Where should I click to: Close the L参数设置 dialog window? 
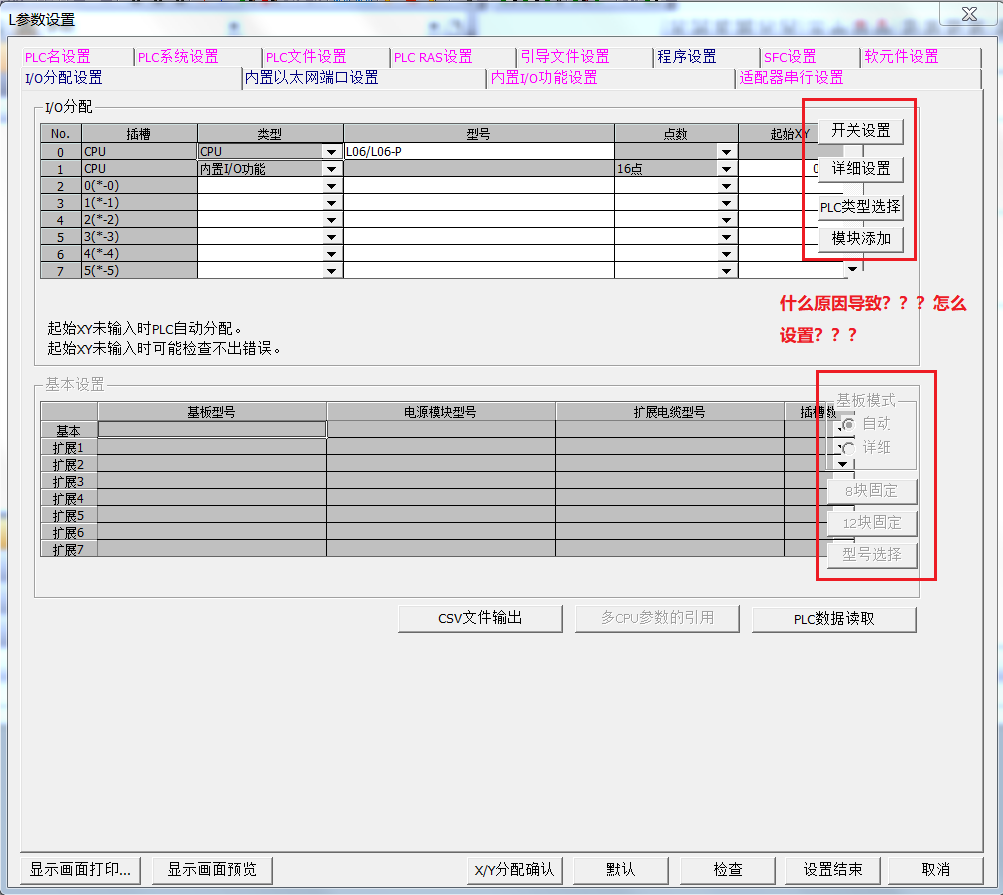point(968,14)
